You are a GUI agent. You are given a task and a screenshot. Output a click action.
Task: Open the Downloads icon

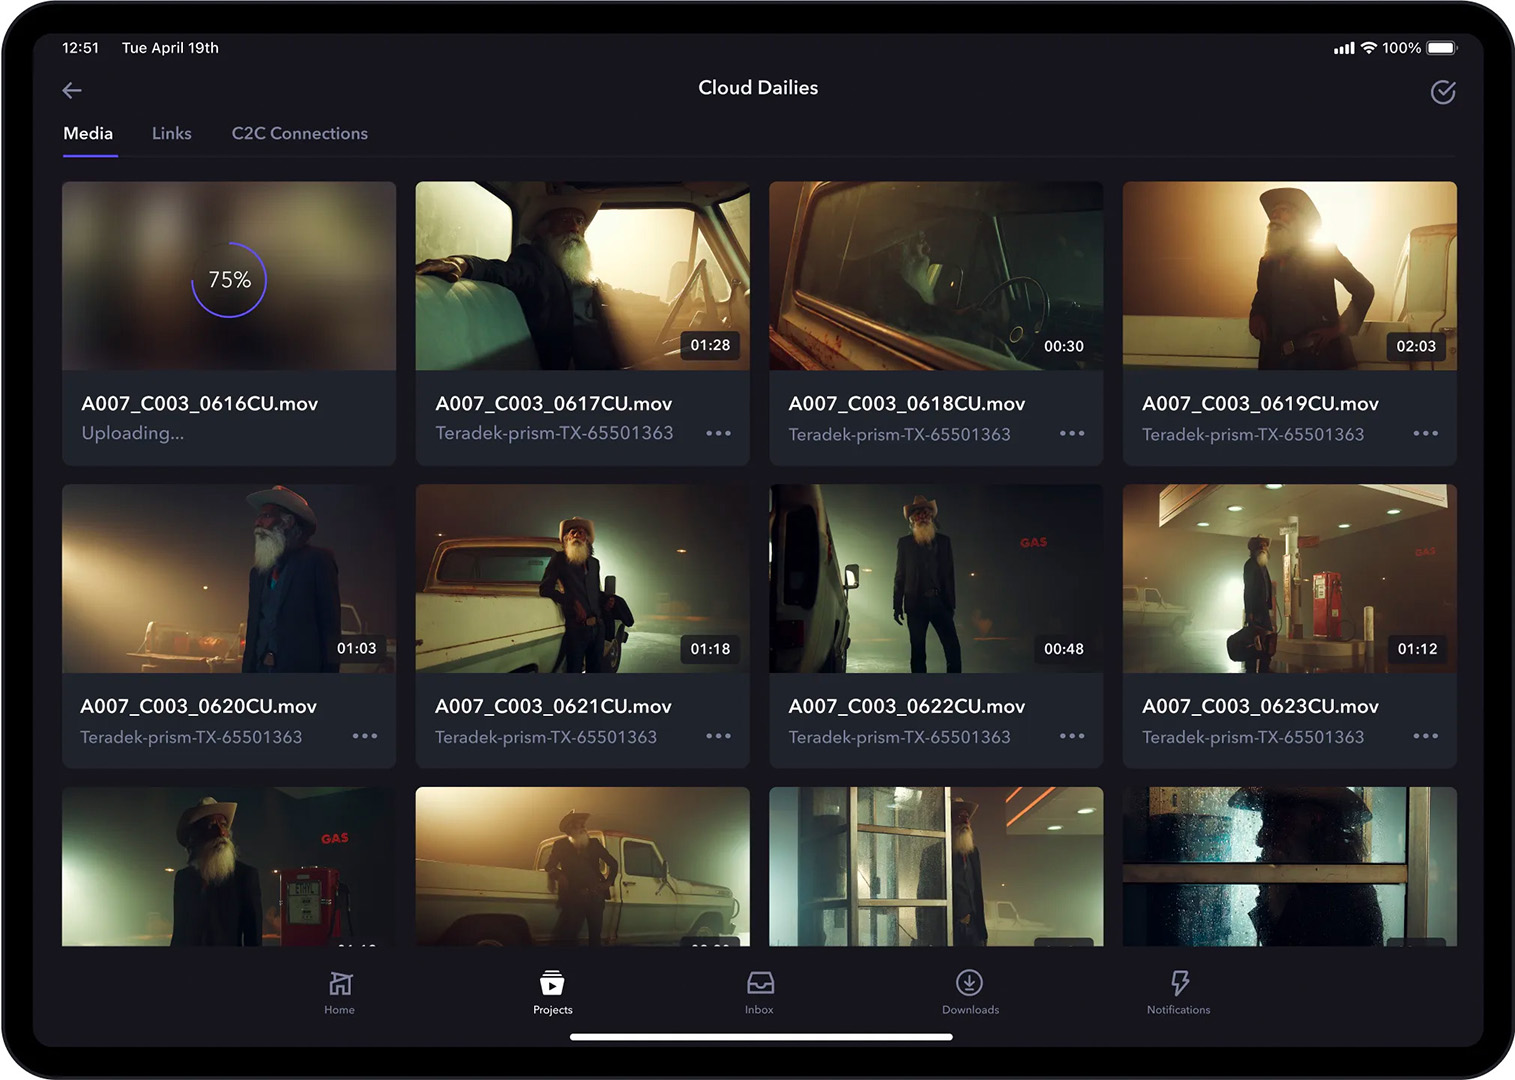tap(969, 984)
